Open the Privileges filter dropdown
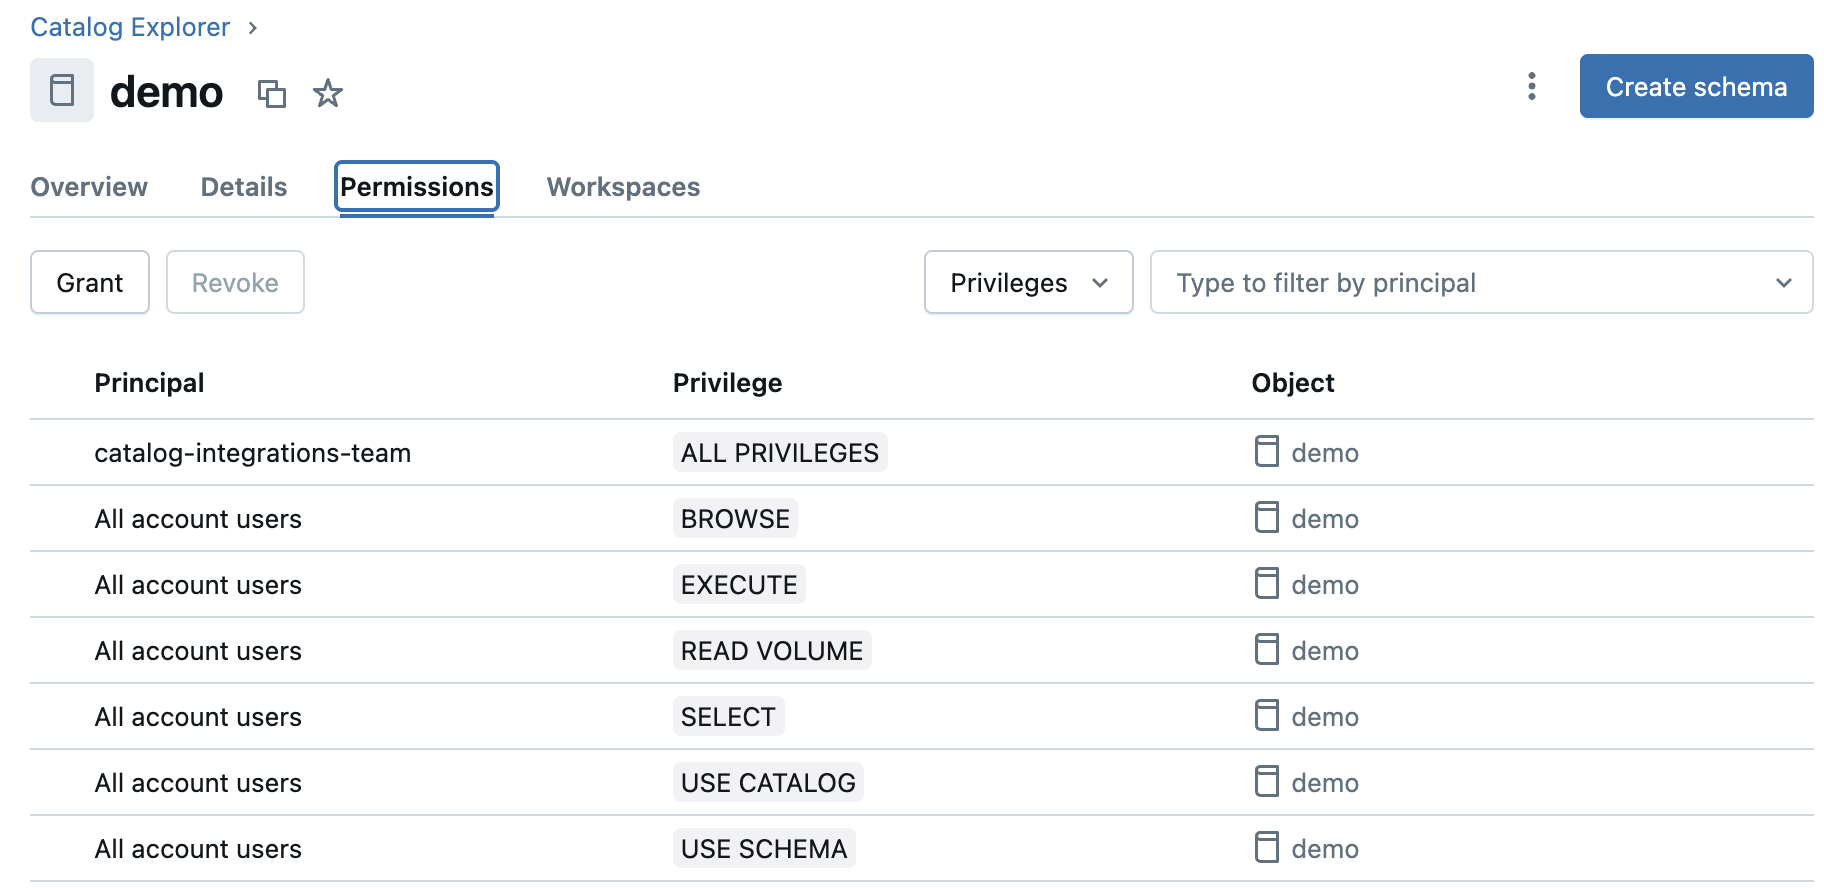 1028,283
